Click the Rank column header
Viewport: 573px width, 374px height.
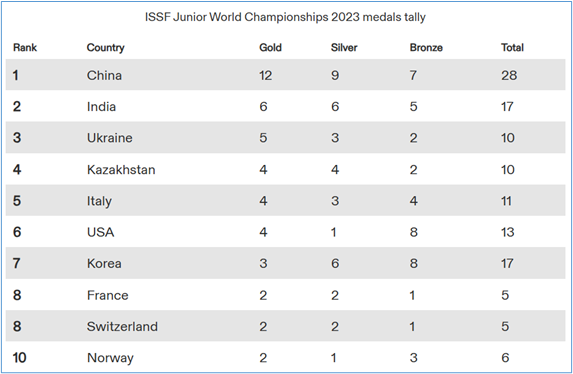click(25, 48)
